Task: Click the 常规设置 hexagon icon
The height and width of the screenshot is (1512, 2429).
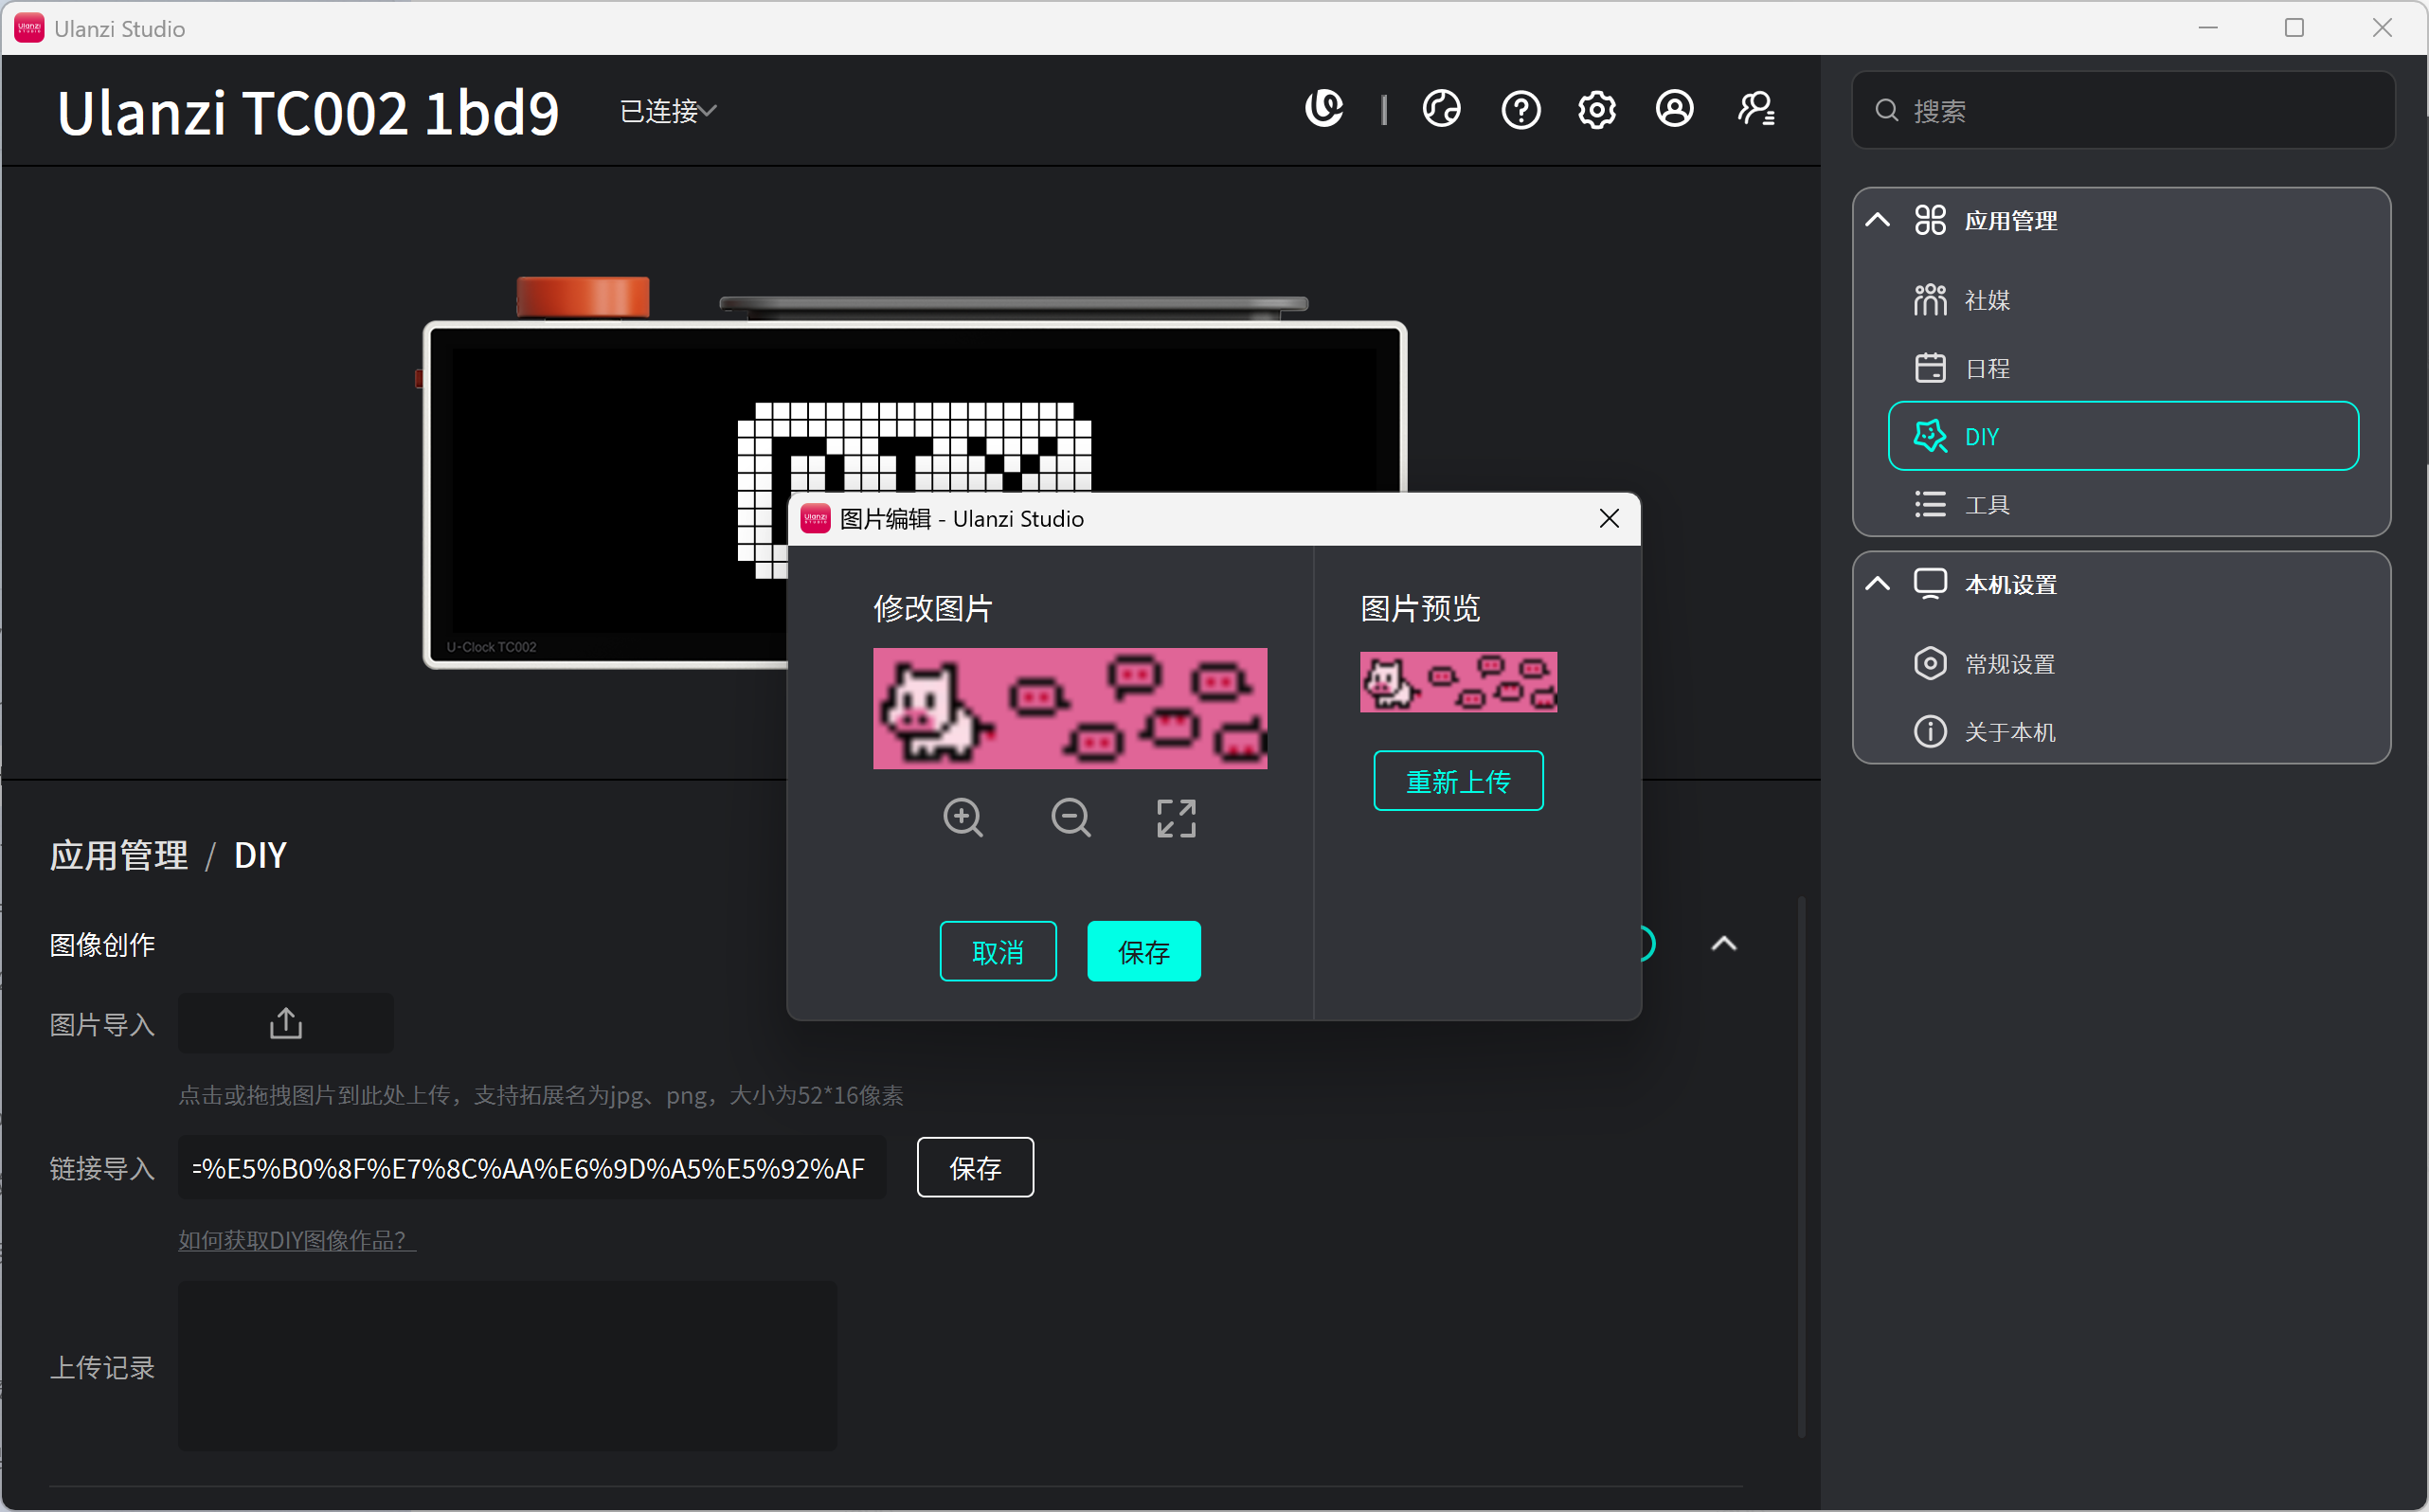Action: click(1930, 664)
